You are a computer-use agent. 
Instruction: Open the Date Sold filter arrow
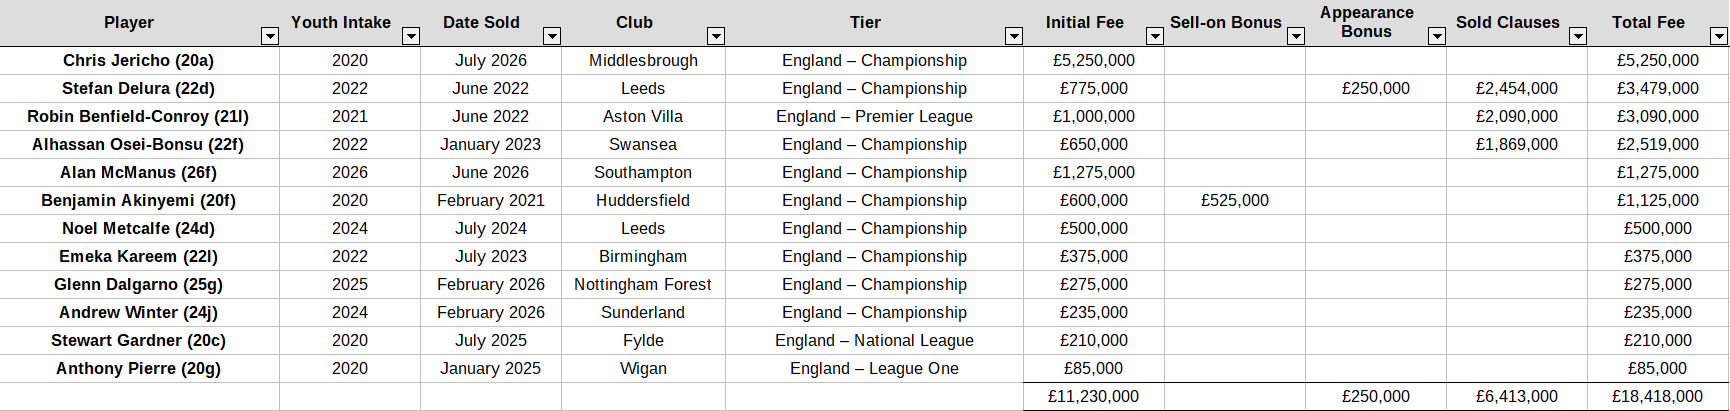click(551, 36)
